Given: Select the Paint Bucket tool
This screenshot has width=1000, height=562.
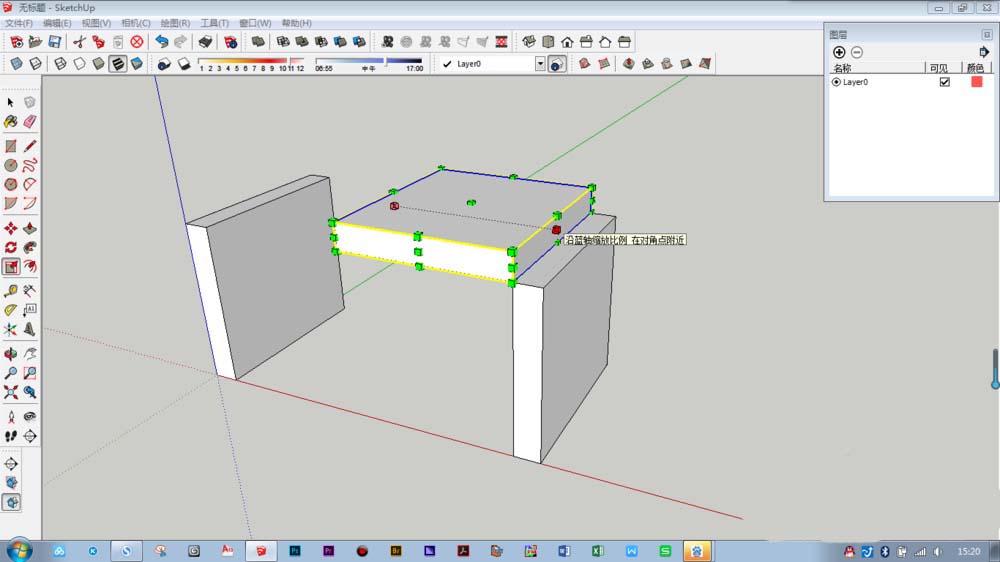Looking at the screenshot, I should [11, 121].
